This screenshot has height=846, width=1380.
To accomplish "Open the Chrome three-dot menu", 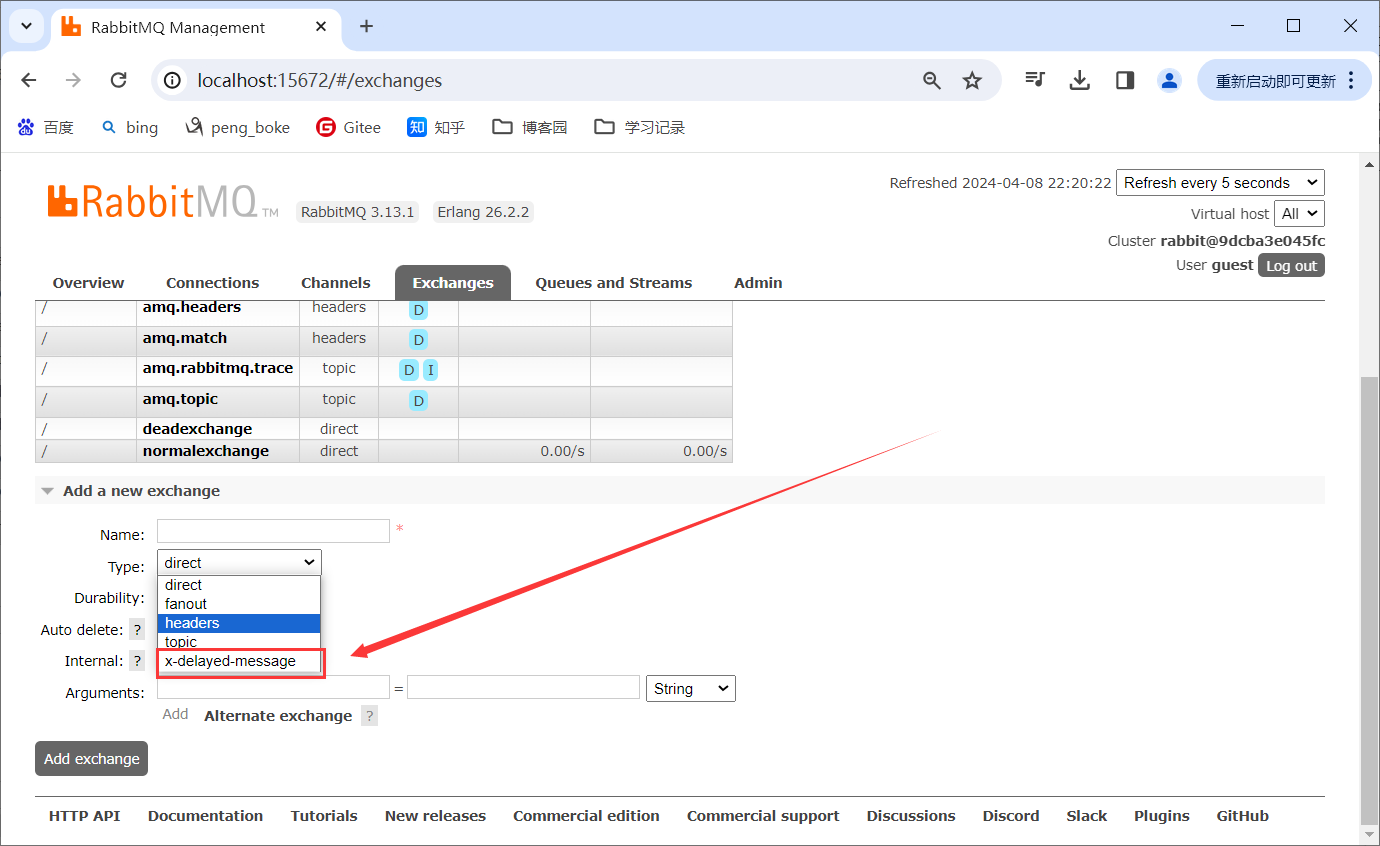I will (1352, 80).
